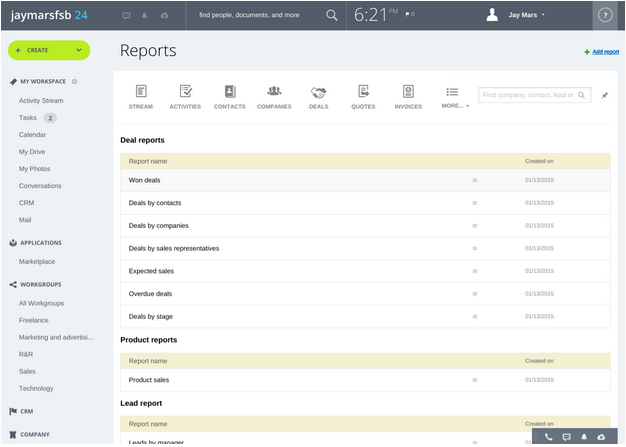Open the Deals by stage report
The width and height of the screenshot is (626, 447).
tap(151, 316)
